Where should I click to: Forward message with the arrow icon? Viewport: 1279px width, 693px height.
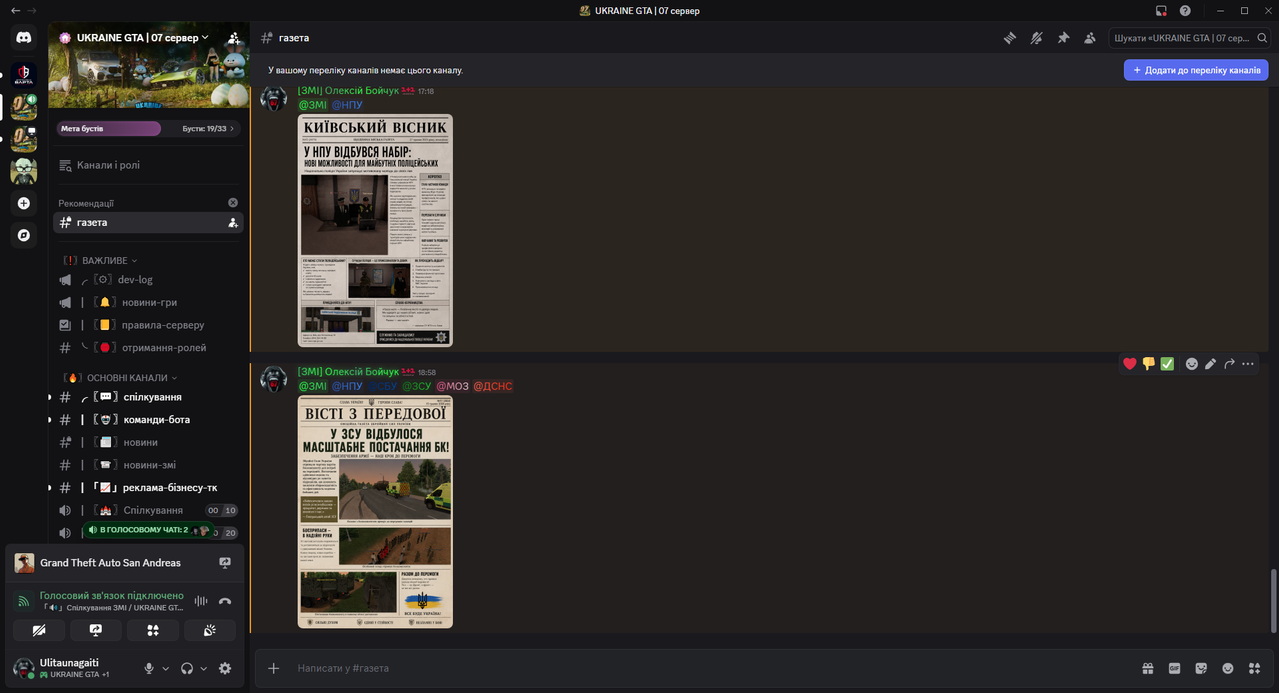[1229, 364]
